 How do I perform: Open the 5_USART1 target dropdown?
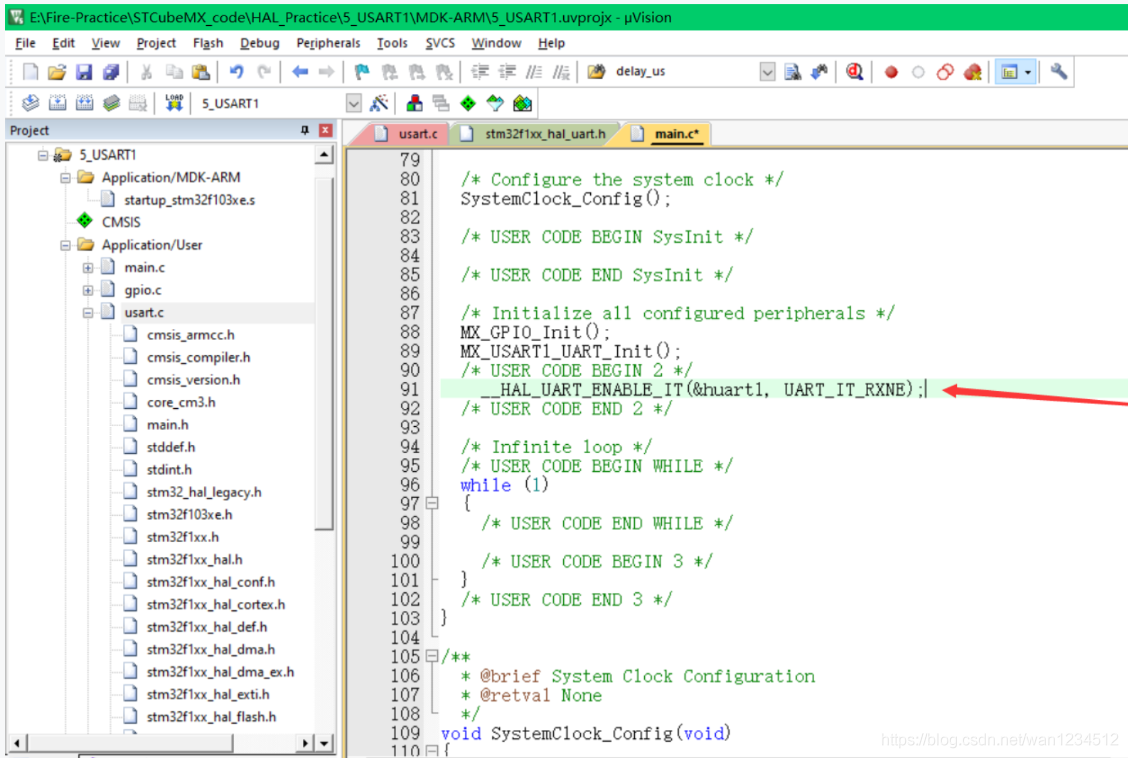pyautogui.click(x=353, y=103)
